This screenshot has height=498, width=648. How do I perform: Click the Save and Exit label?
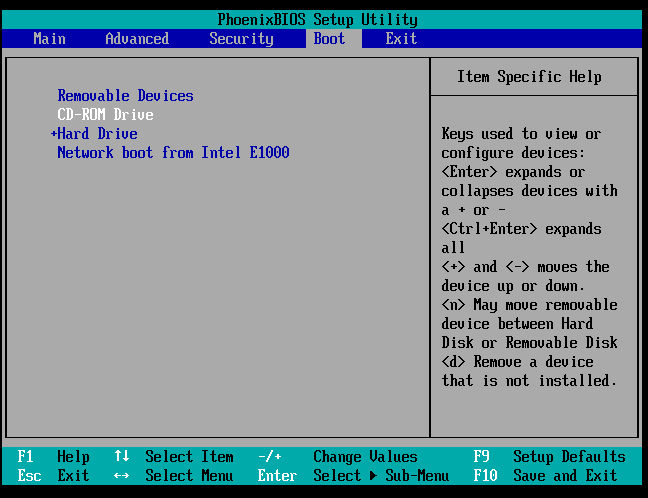click(565, 476)
